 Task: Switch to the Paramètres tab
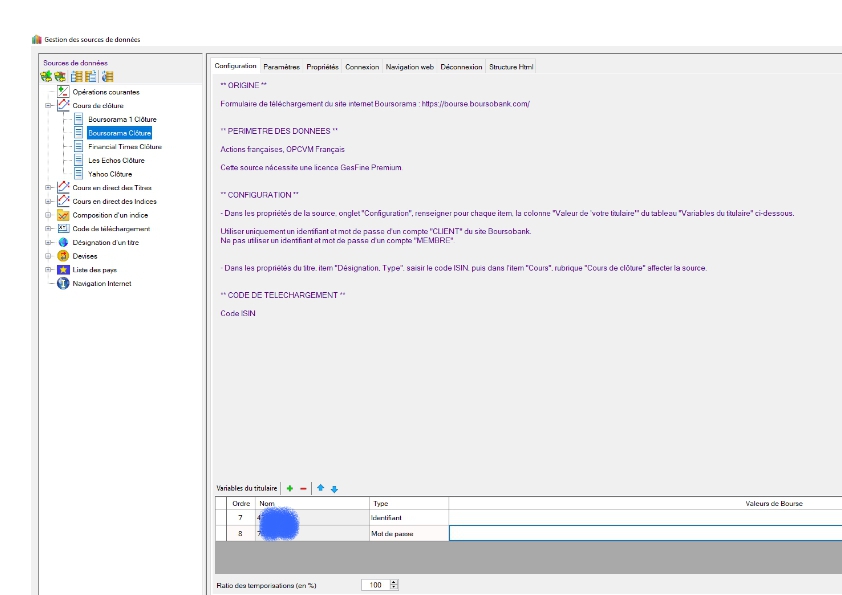click(281, 67)
